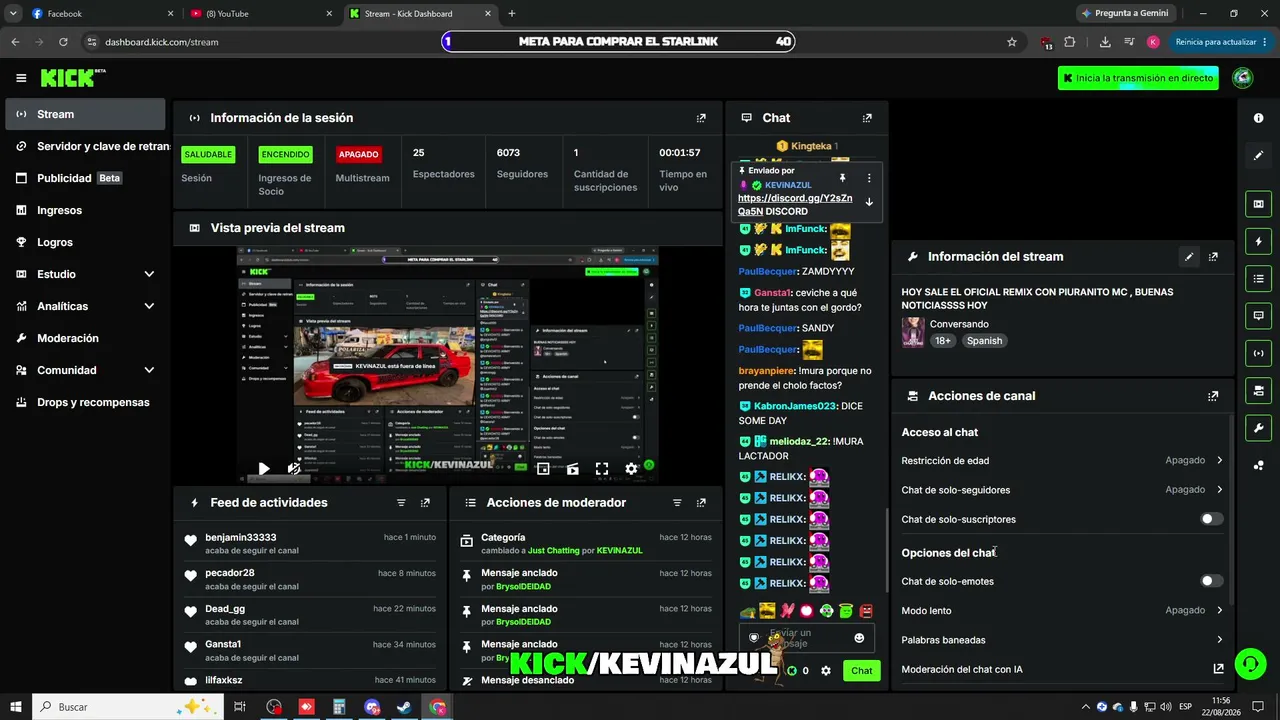The height and width of the screenshot is (720, 1280).
Task: Filter the Feed de actividades list
Action: [x=401, y=503]
